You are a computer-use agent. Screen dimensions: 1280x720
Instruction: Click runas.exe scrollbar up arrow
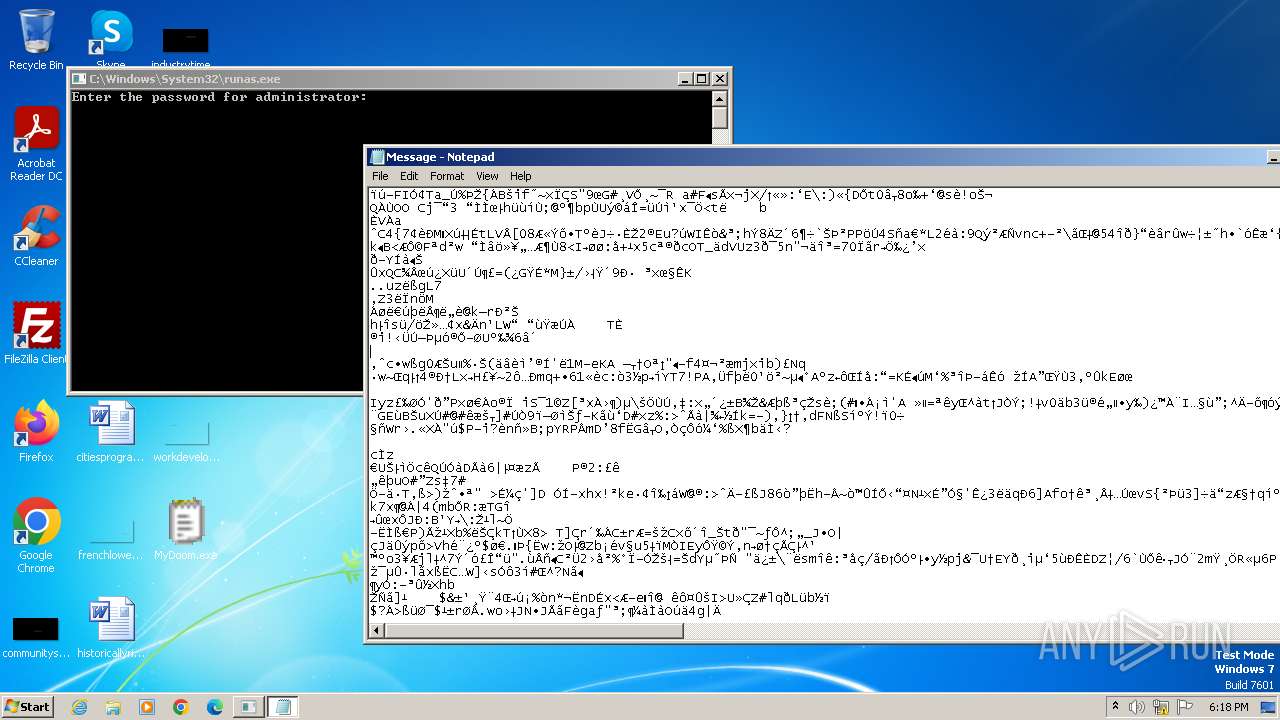coord(720,97)
